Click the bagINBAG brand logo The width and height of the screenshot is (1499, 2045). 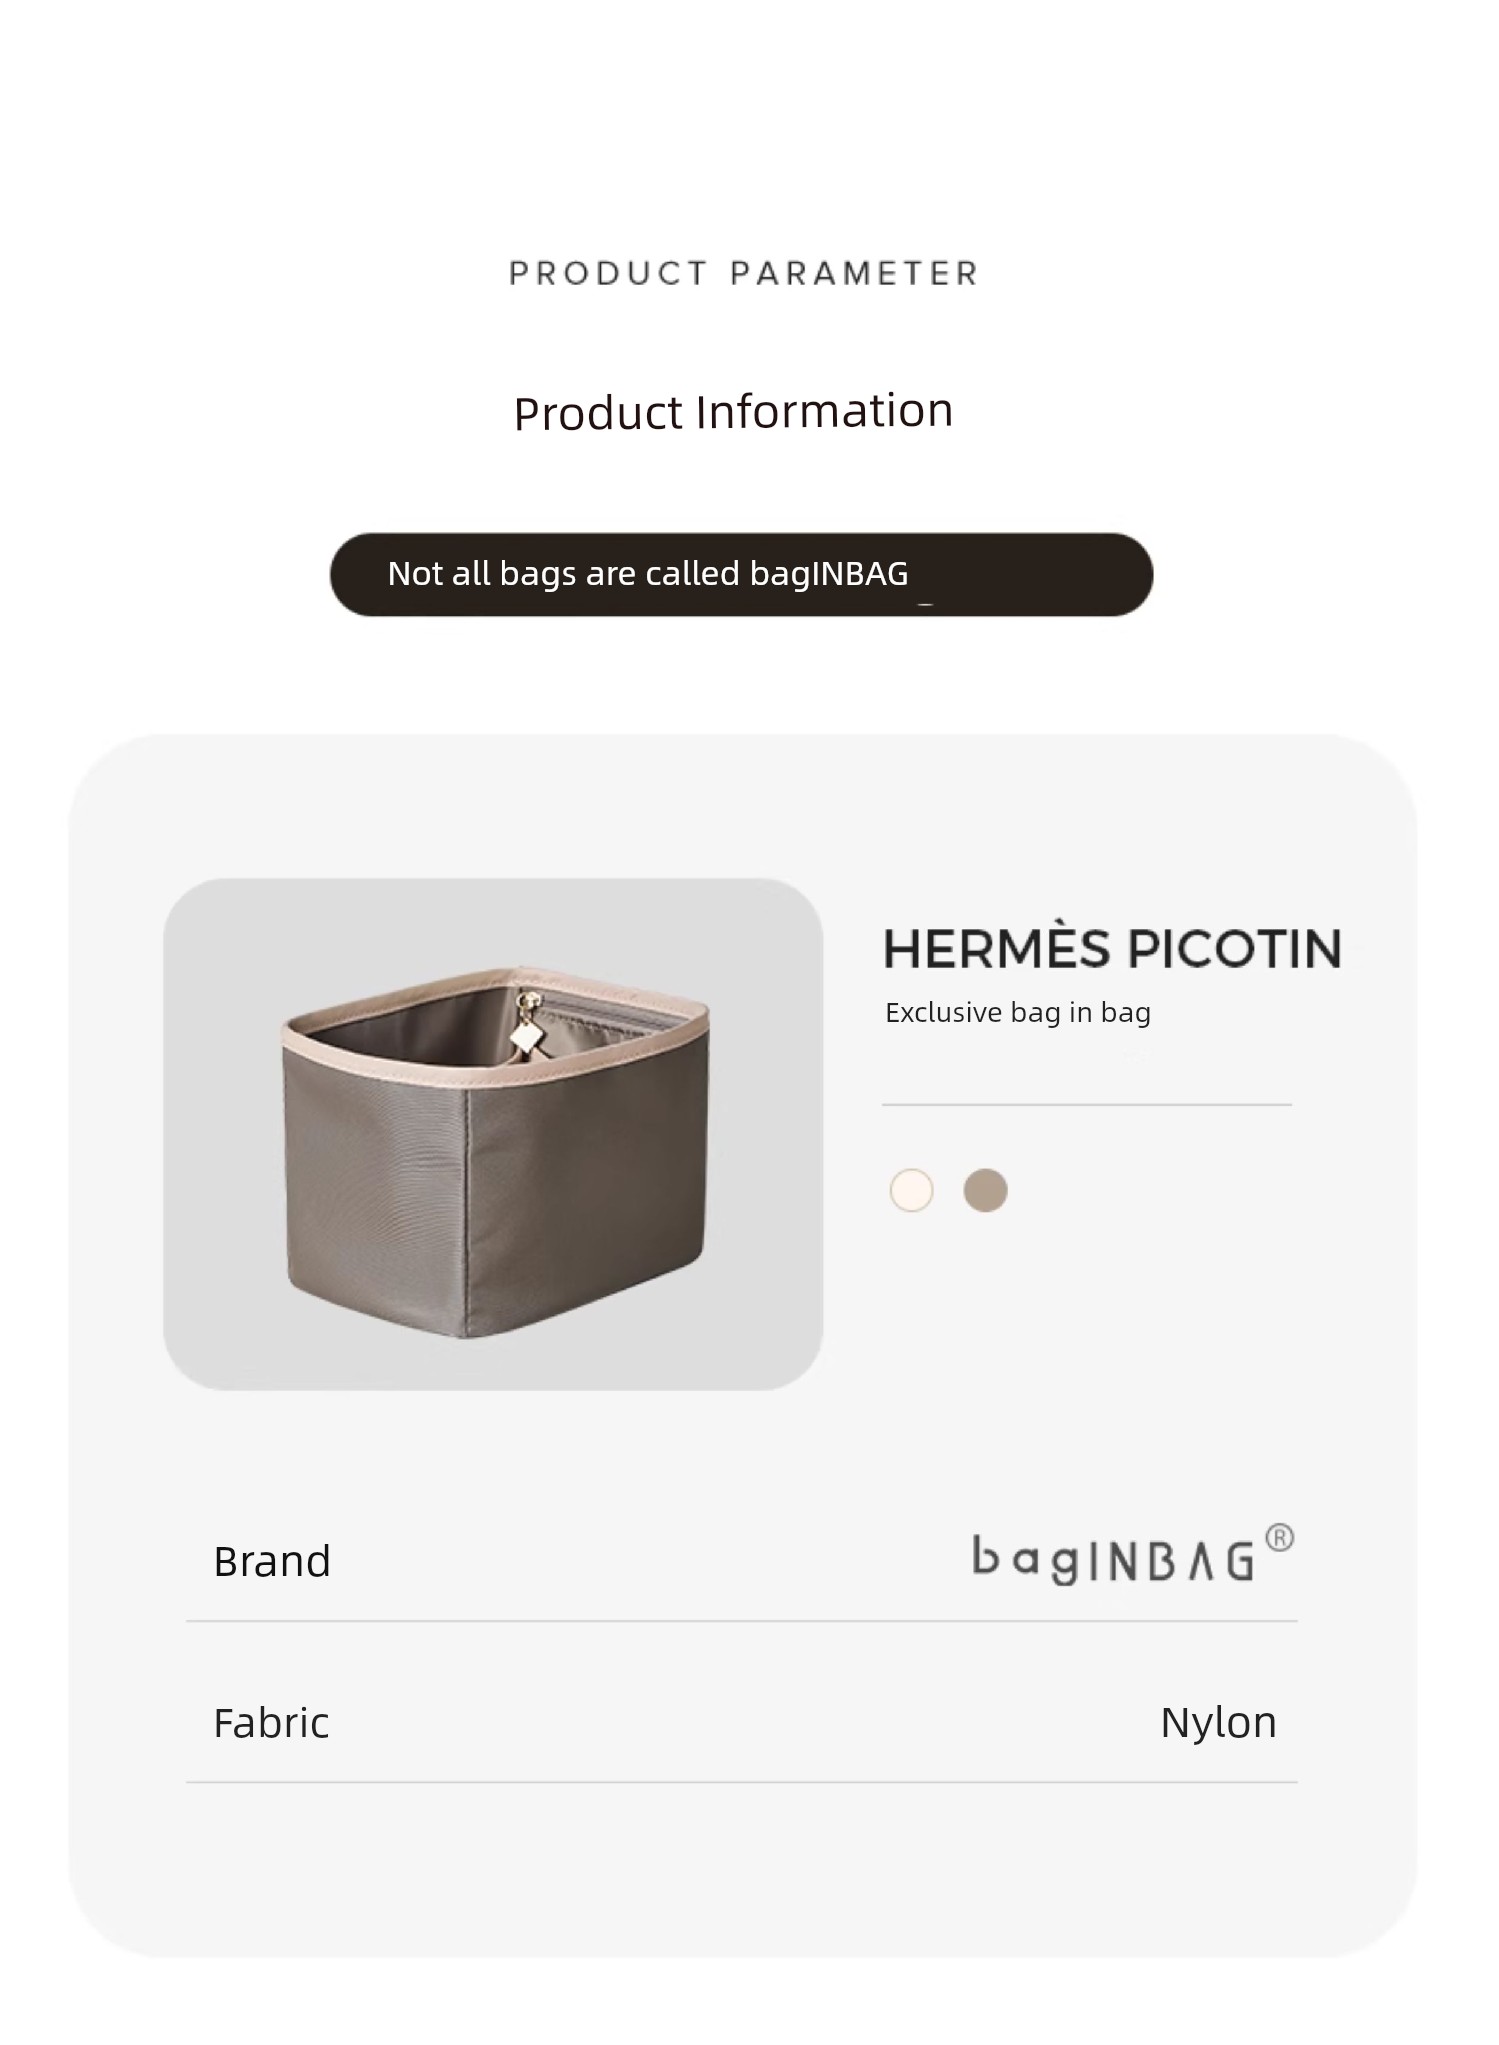coord(1113,1561)
